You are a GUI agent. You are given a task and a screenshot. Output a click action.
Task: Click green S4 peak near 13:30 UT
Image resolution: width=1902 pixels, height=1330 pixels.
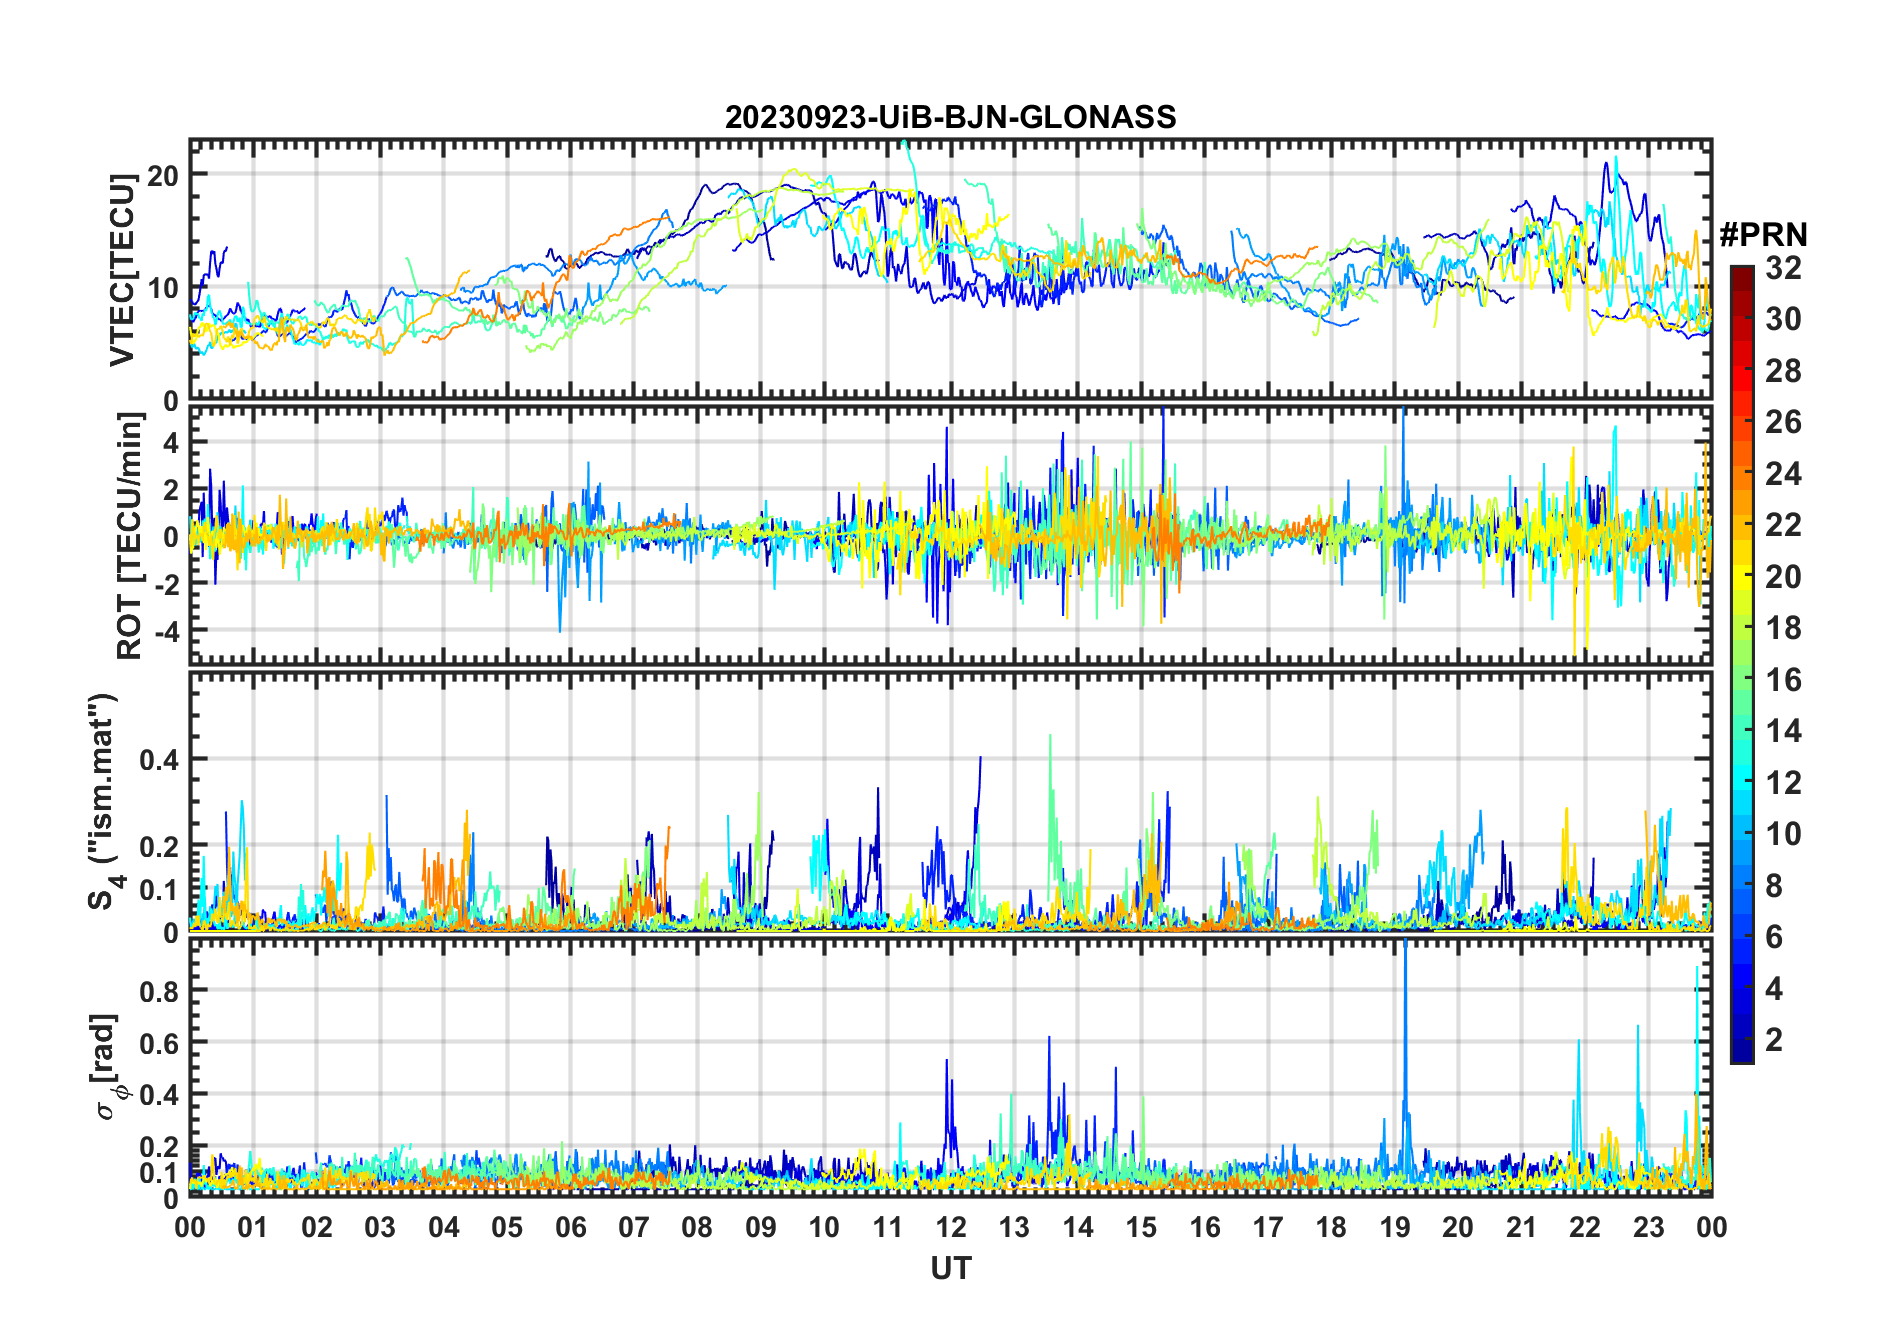click(1049, 740)
